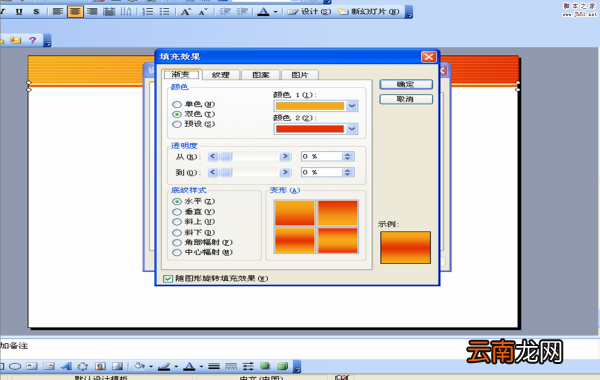The width and height of the screenshot is (600, 380).
Task: Click the fill color paint bucket icon
Action: tap(139, 366)
